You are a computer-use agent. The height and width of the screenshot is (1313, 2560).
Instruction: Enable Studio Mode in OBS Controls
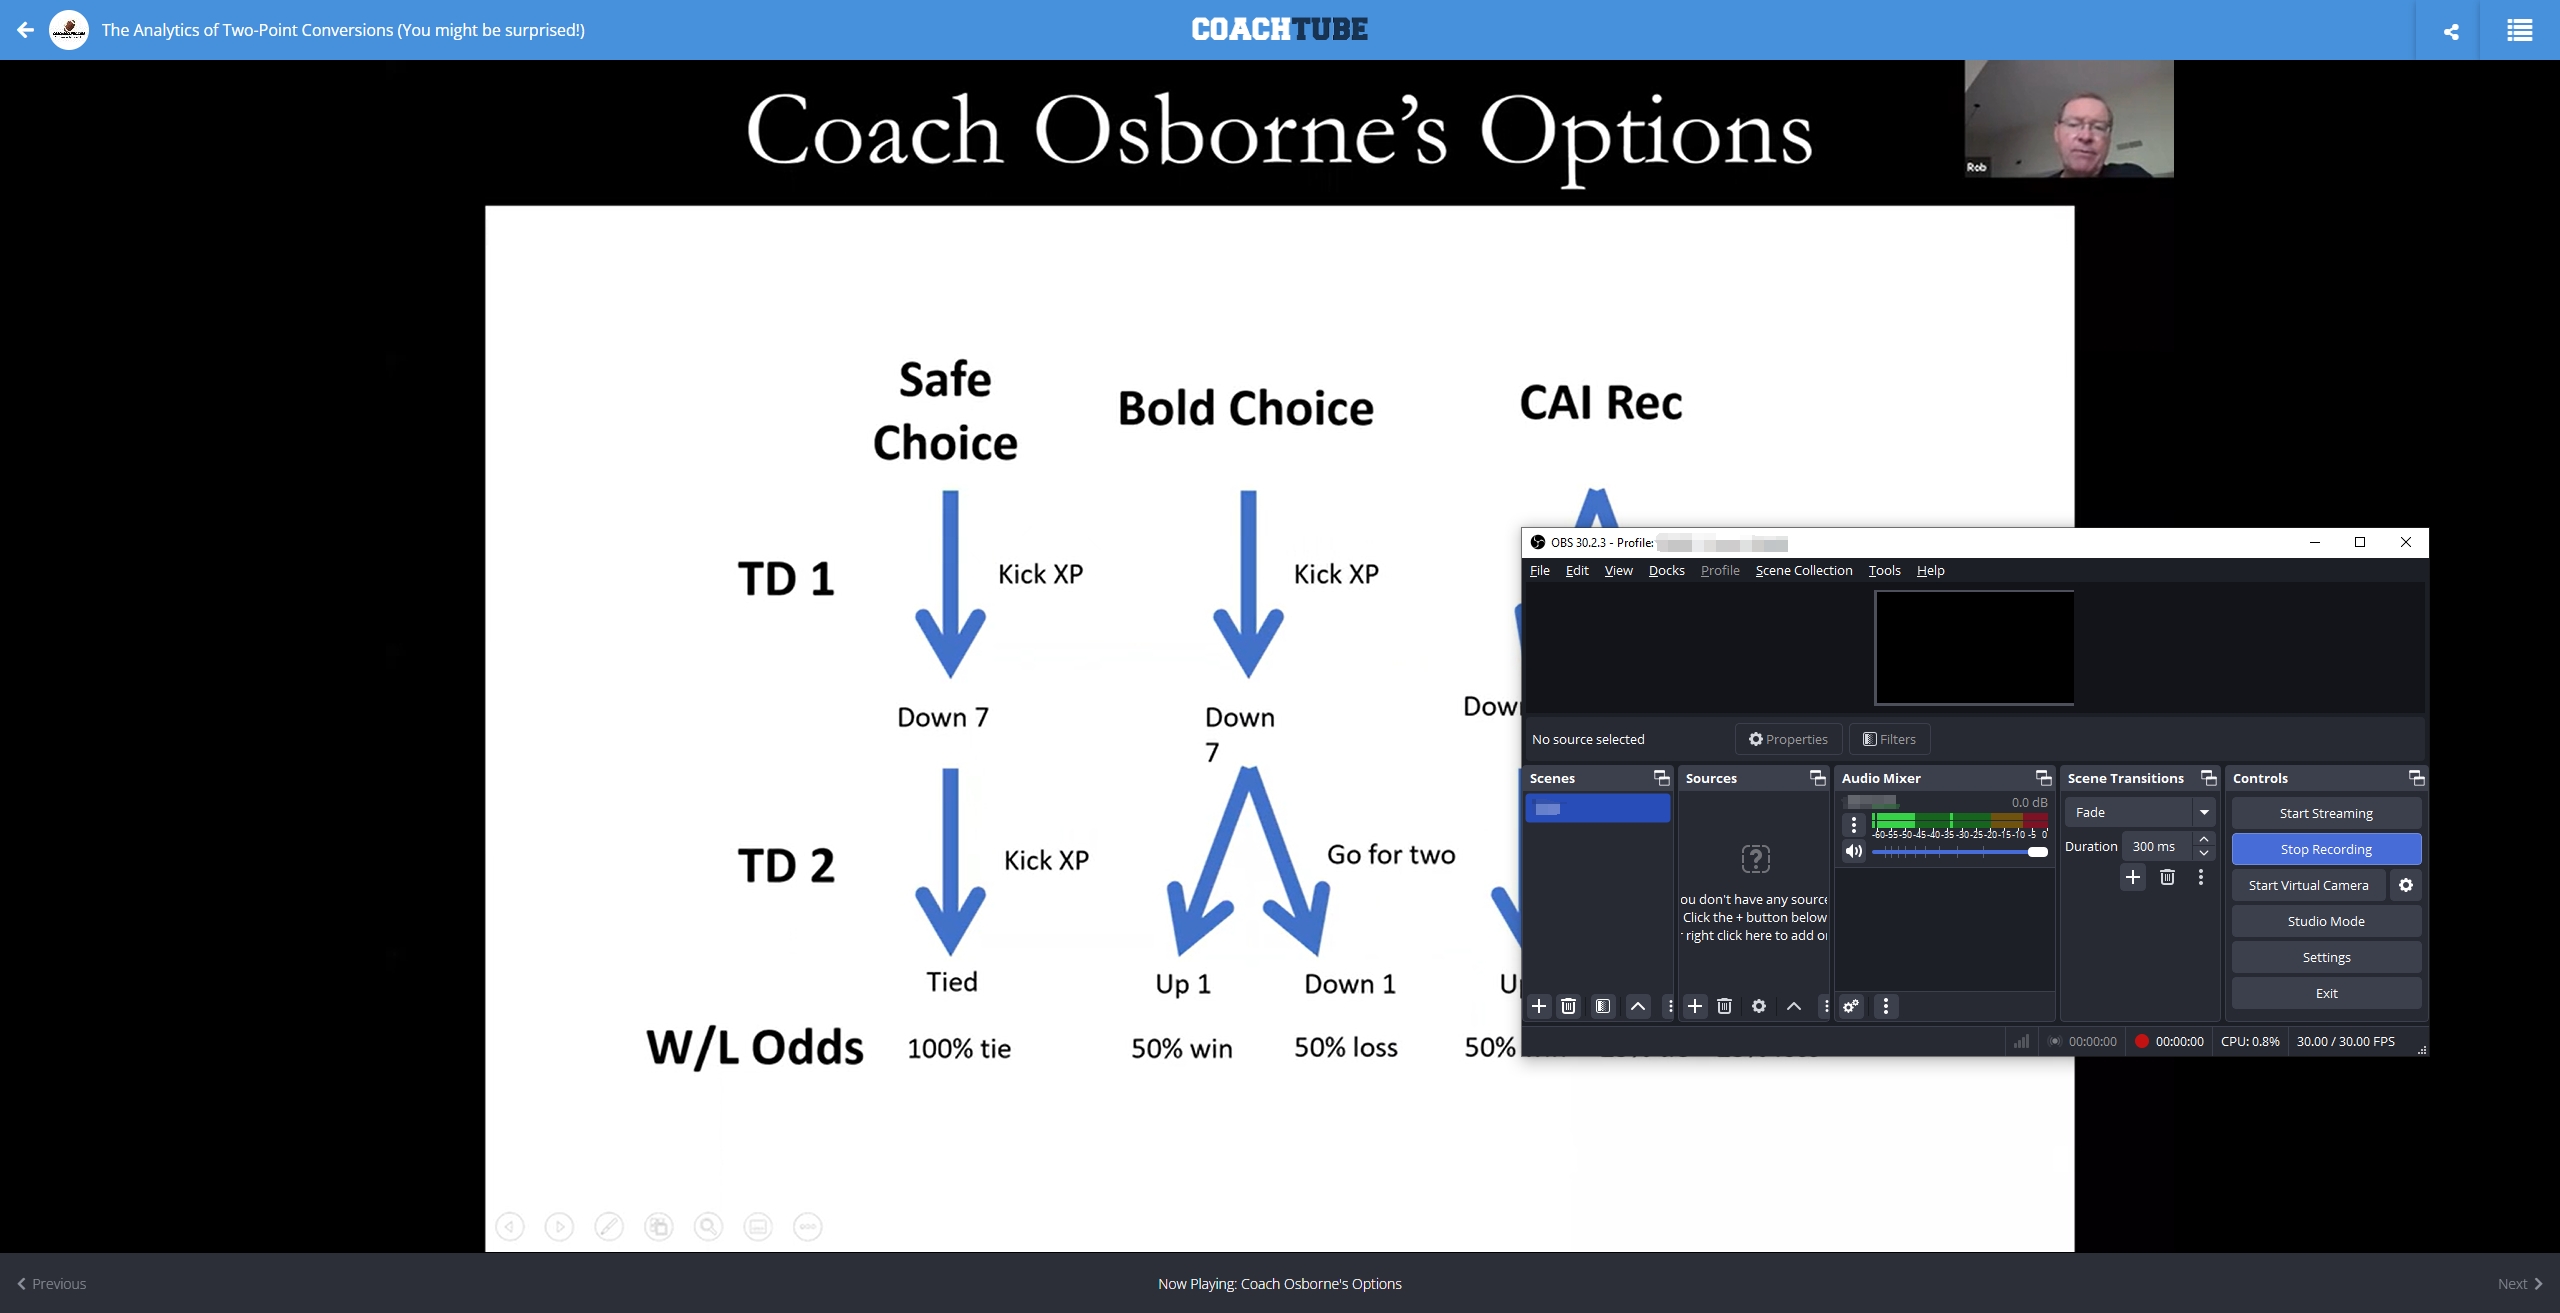click(2326, 919)
